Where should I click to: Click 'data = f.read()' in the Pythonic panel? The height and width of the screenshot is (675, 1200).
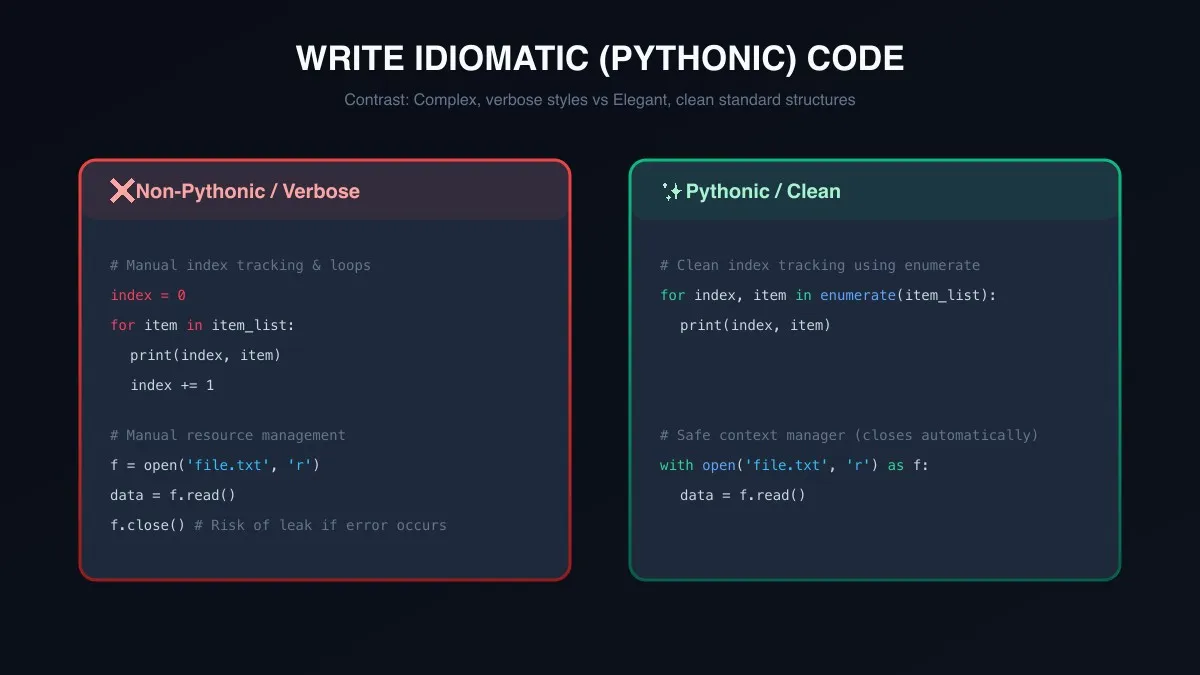click(x=743, y=495)
